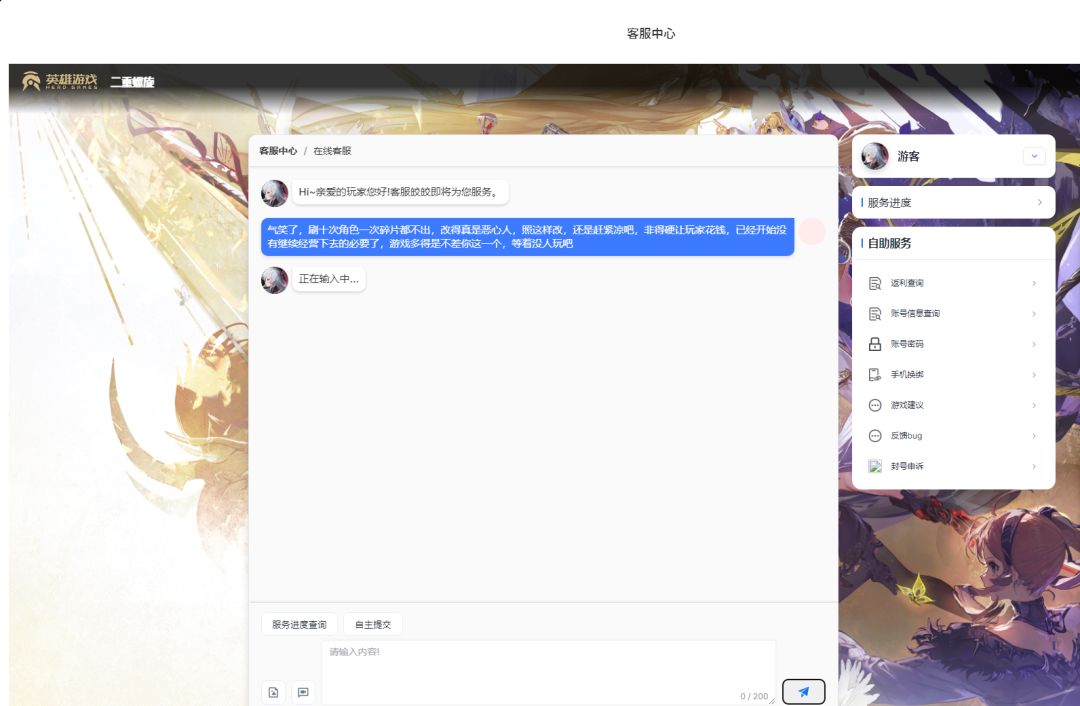Focus the 请输入内容 message input box
Viewport: 1080px width, 706px height.
(548, 672)
